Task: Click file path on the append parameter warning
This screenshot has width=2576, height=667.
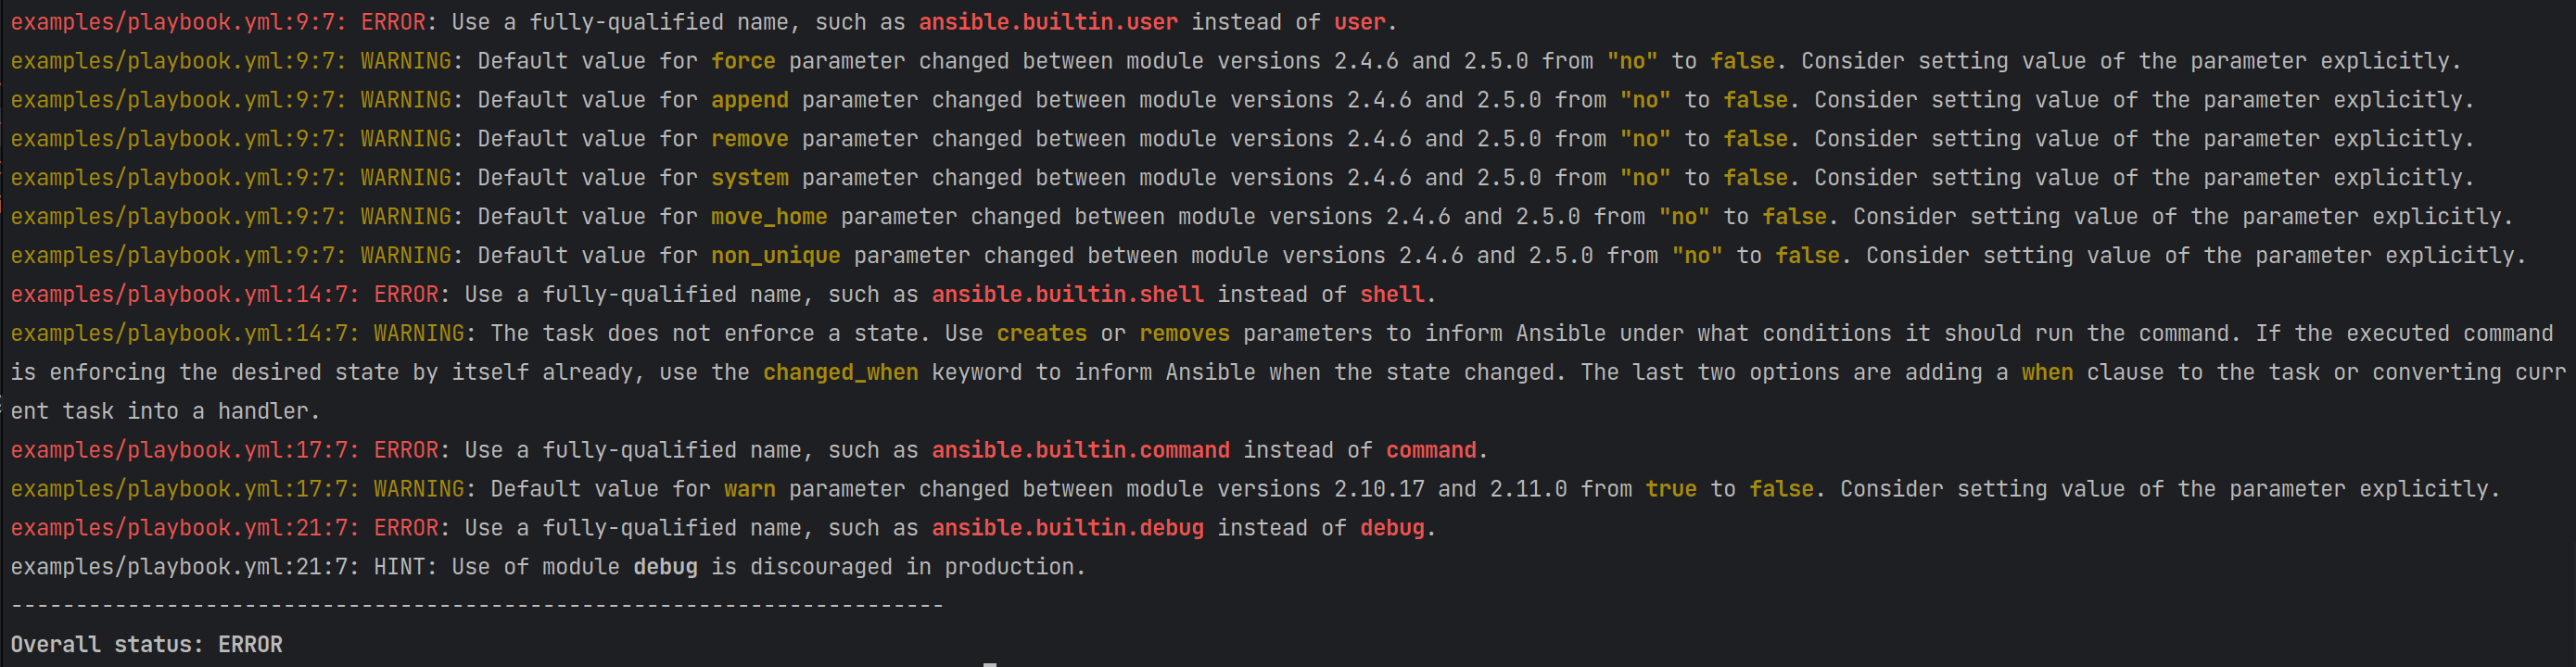Action: pos(176,100)
